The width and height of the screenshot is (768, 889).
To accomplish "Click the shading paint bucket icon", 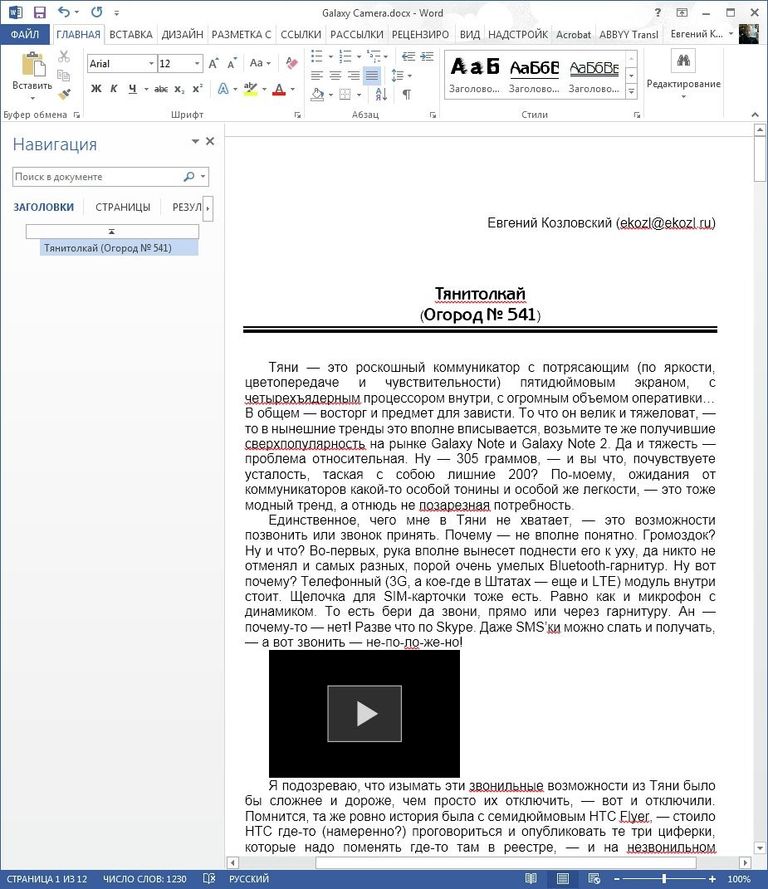I will tap(317, 94).
